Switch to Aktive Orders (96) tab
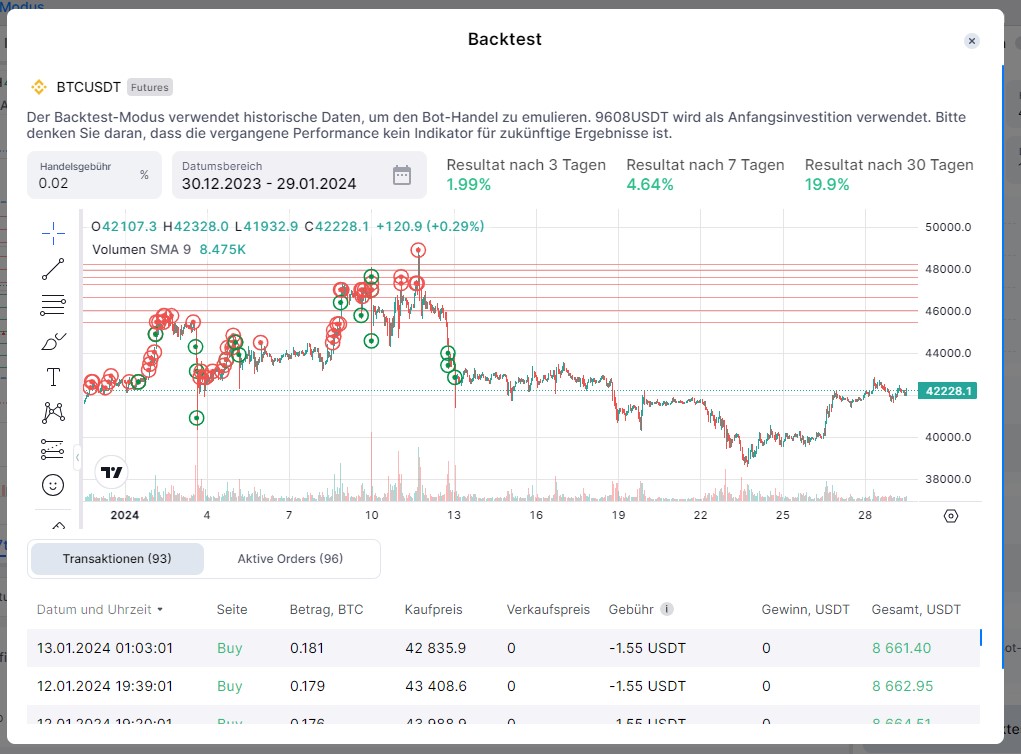1021x754 pixels. [x=290, y=559]
